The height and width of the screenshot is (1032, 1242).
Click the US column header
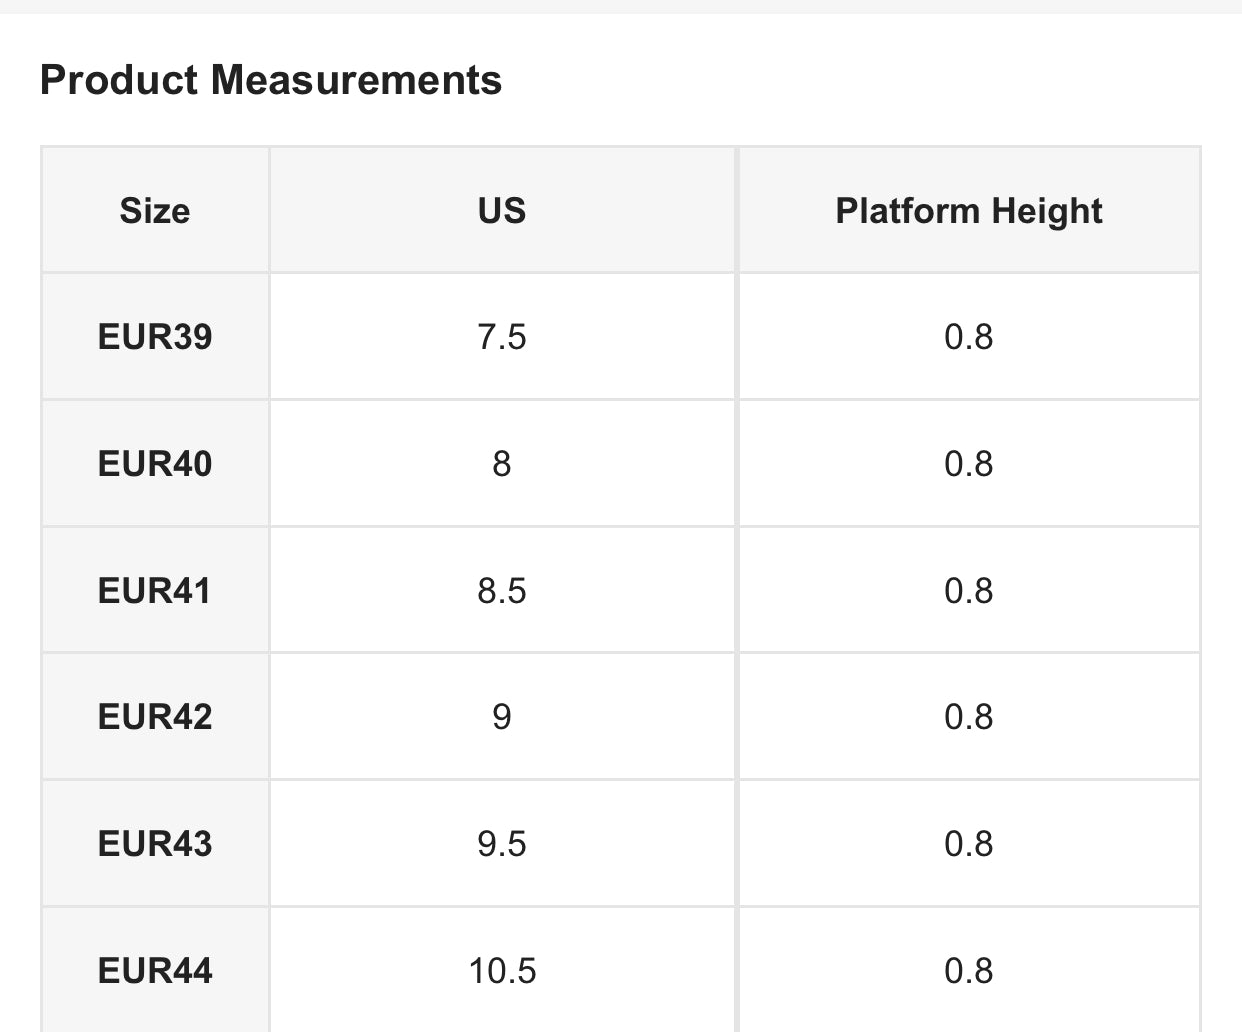[502, 211]
